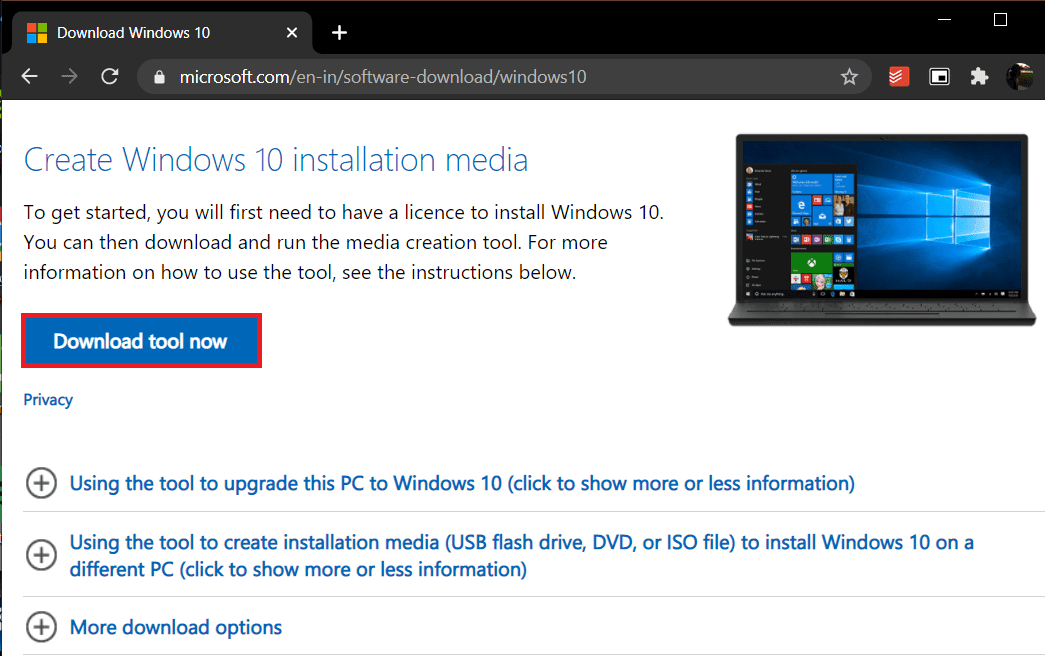The height and width of the screenshot is (656, 1045).
Task: Select the Download Windows 10 tab
Action: point(162,33)
